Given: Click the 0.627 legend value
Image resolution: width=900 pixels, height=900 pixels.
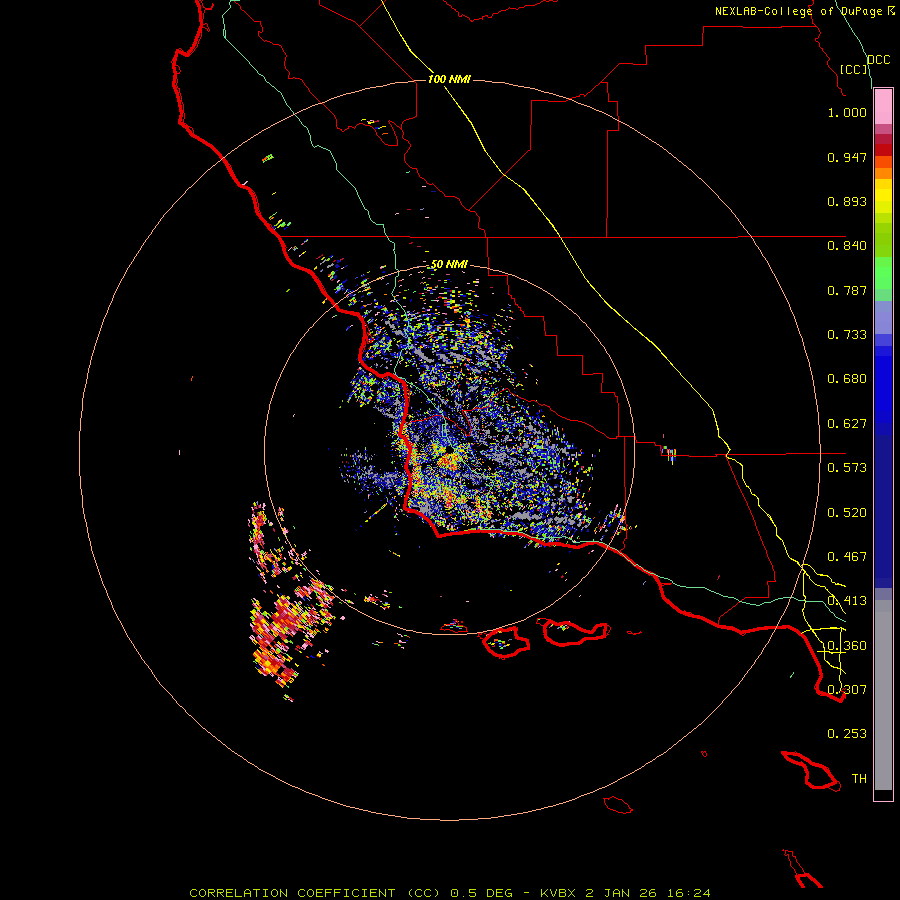Looking at the screenshot, I should (847, 424).
